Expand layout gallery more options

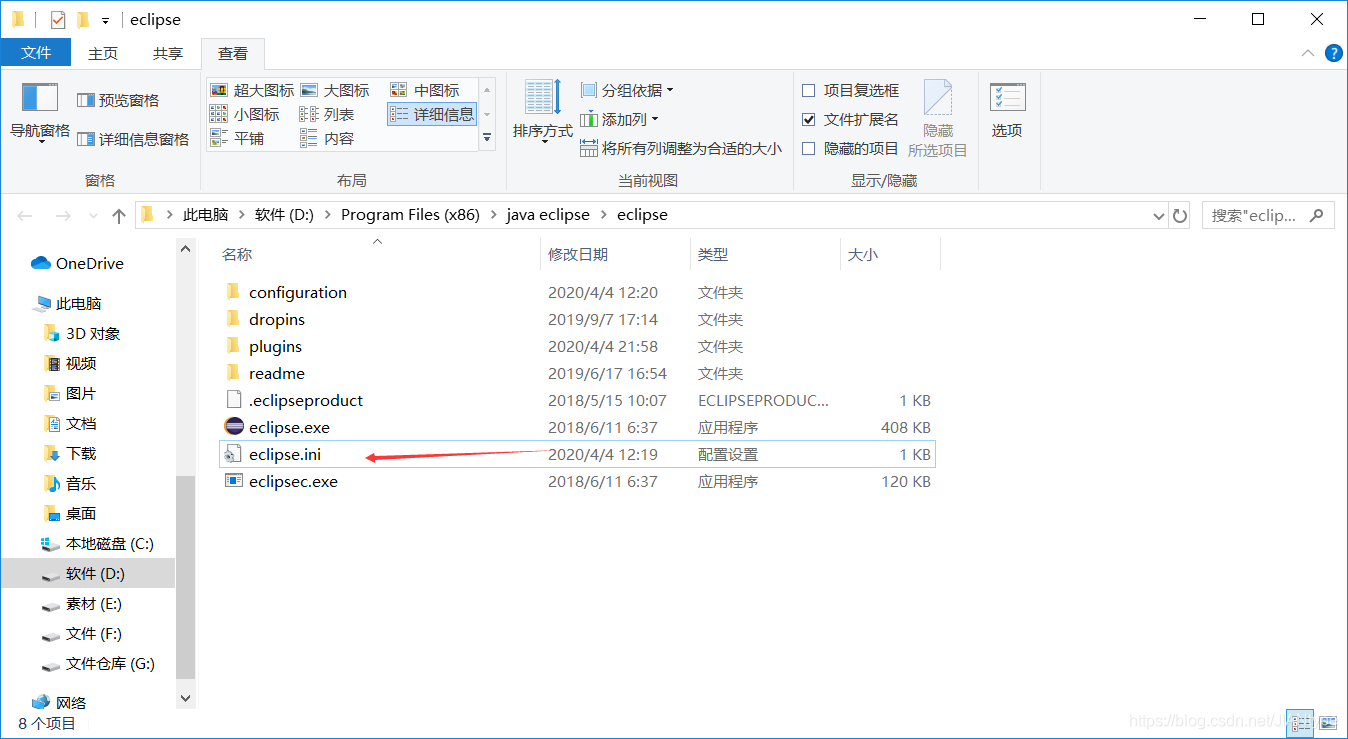[x=487, y=138]
